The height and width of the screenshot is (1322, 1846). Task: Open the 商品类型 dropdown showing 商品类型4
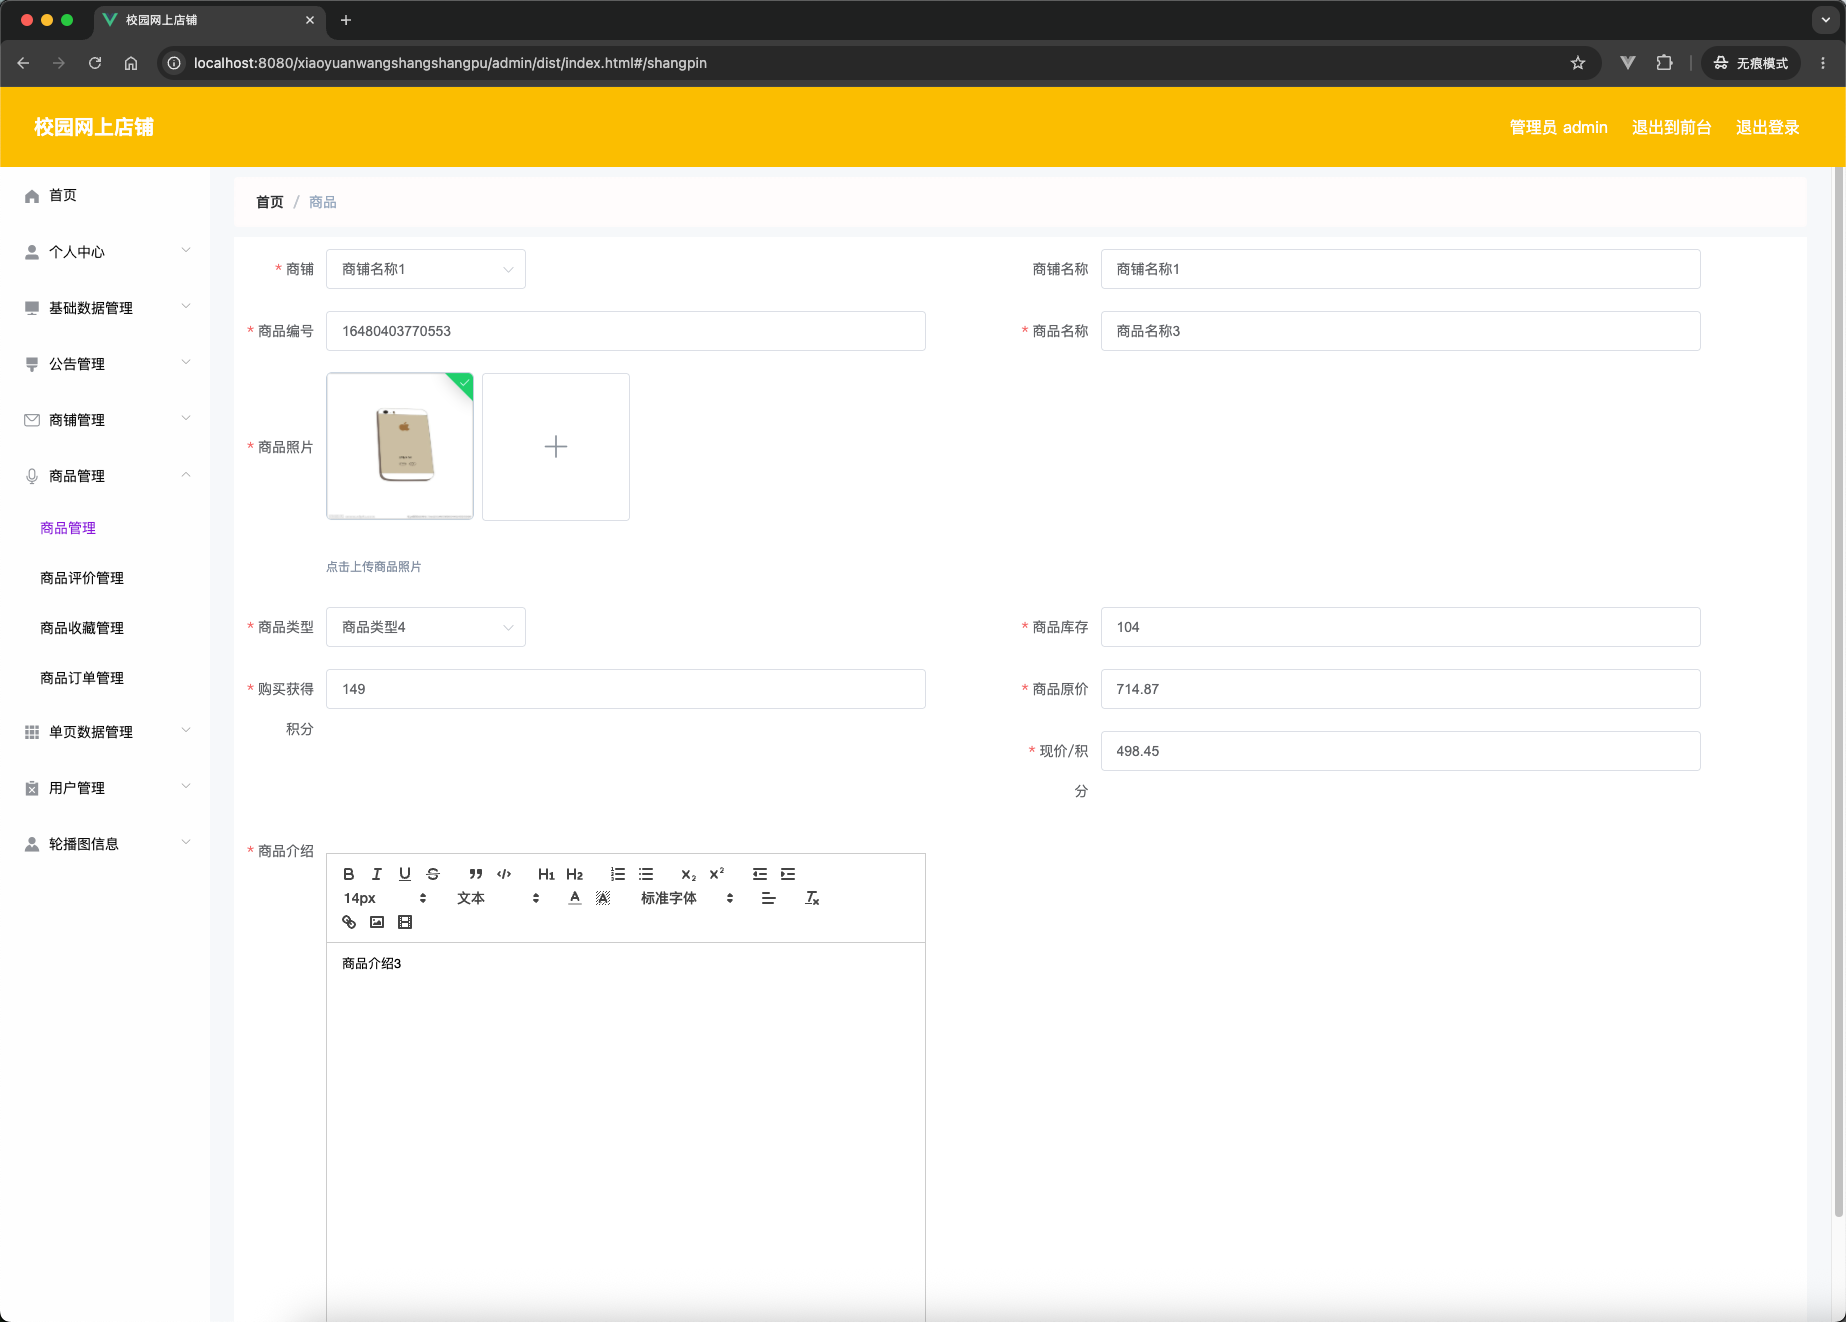[426, 627]
